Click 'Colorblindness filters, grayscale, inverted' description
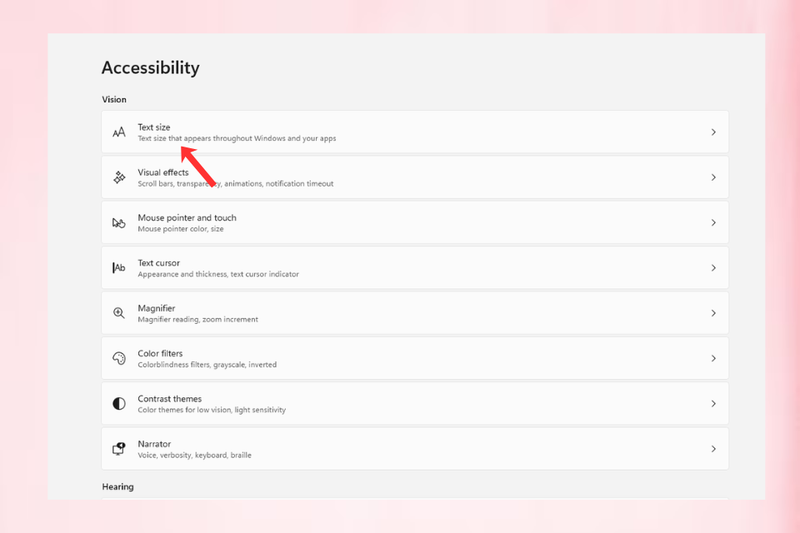The image size is (800, 533). coord(207,365)
